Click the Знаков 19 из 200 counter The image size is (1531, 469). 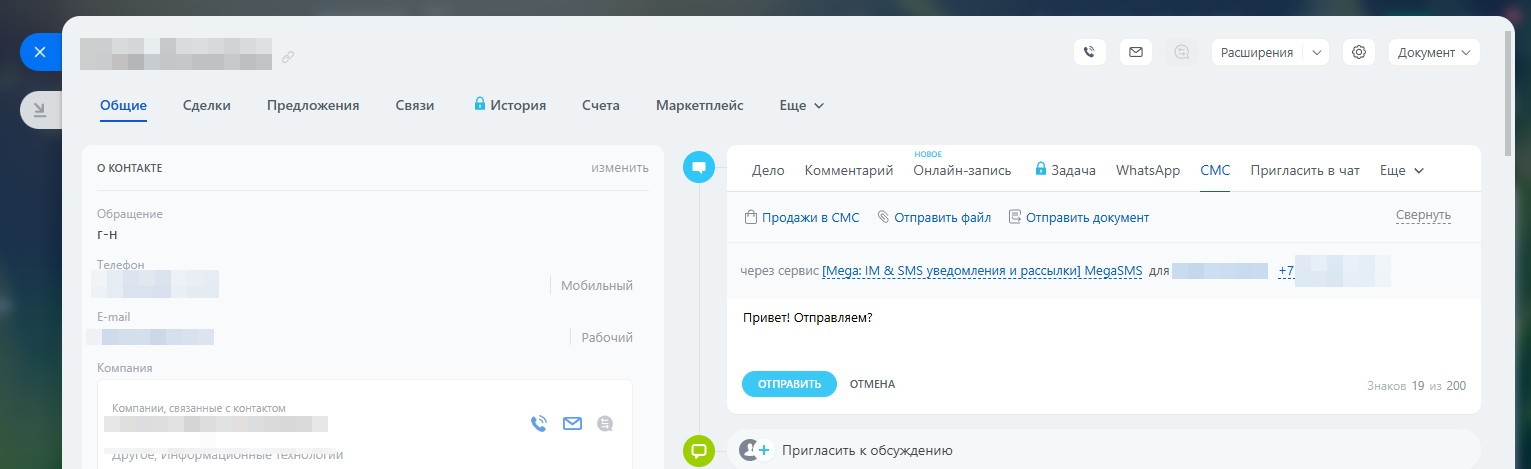[x=1416, y=385]
